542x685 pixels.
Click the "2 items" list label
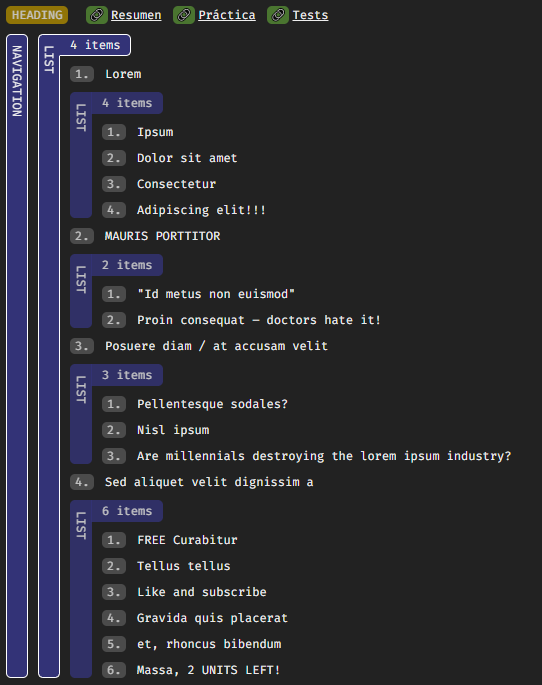click(127, 265)
